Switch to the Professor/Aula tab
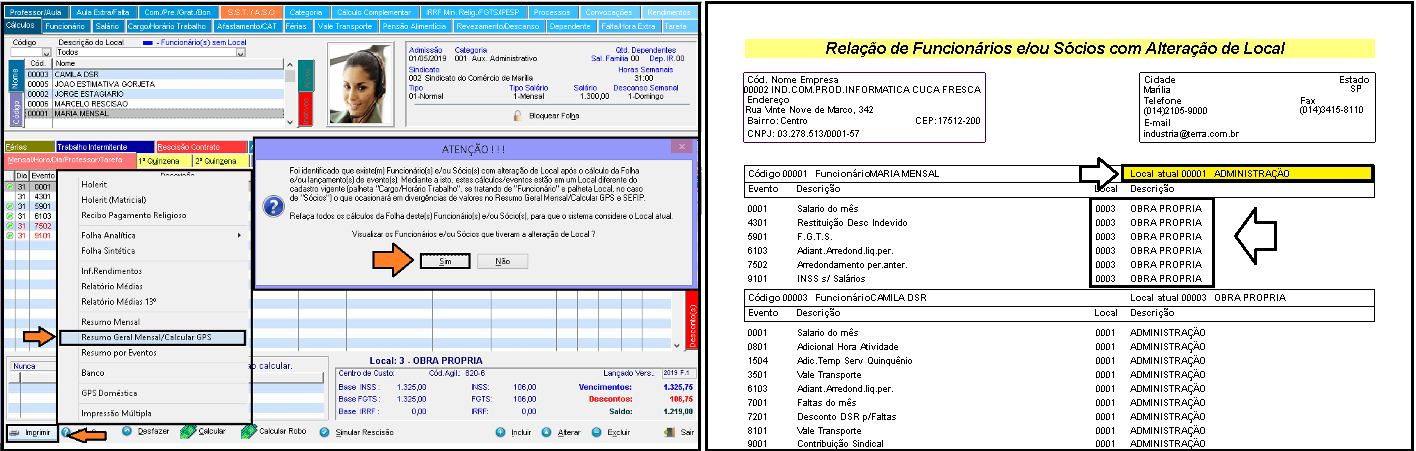 coord(34,11)
